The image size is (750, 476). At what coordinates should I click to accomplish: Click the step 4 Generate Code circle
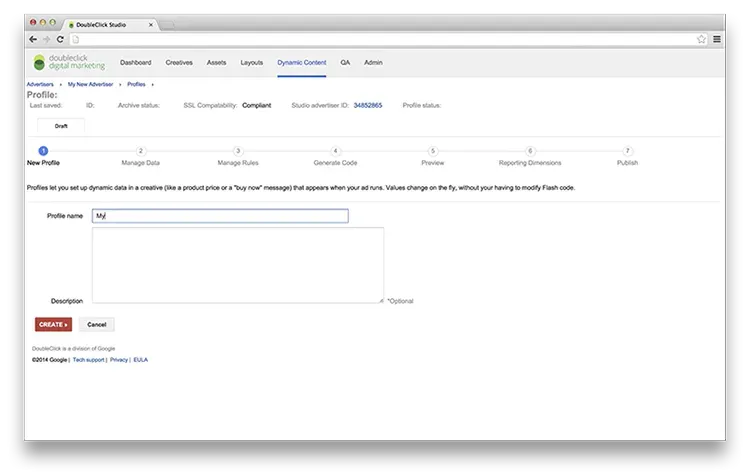tap(336, 151)
